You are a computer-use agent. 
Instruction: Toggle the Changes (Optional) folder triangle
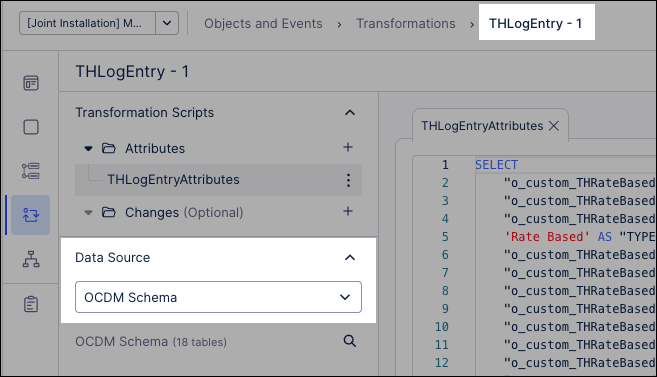coord(88,212)
